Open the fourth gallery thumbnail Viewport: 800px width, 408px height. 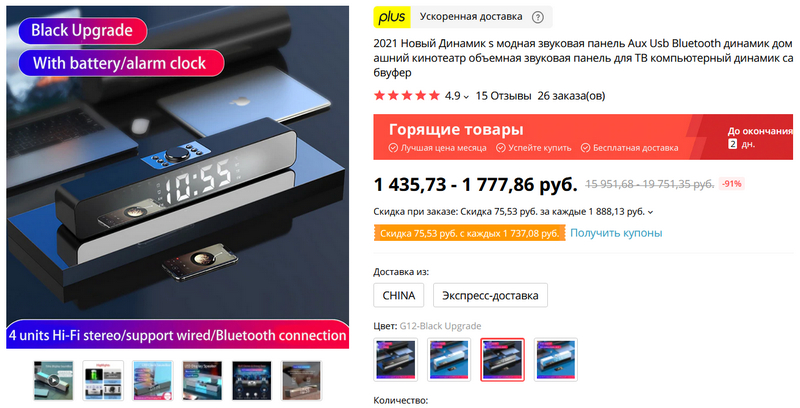pyautogui.click(x=202, y=380)
